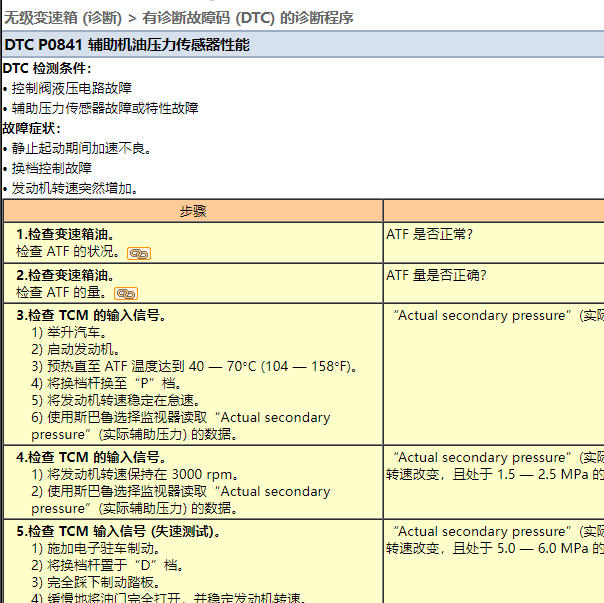Select substep 将发动机转速稳定在怠速
Image resolution: width=604 pixels, height=603 pixels.
click(x=116, y=400)
